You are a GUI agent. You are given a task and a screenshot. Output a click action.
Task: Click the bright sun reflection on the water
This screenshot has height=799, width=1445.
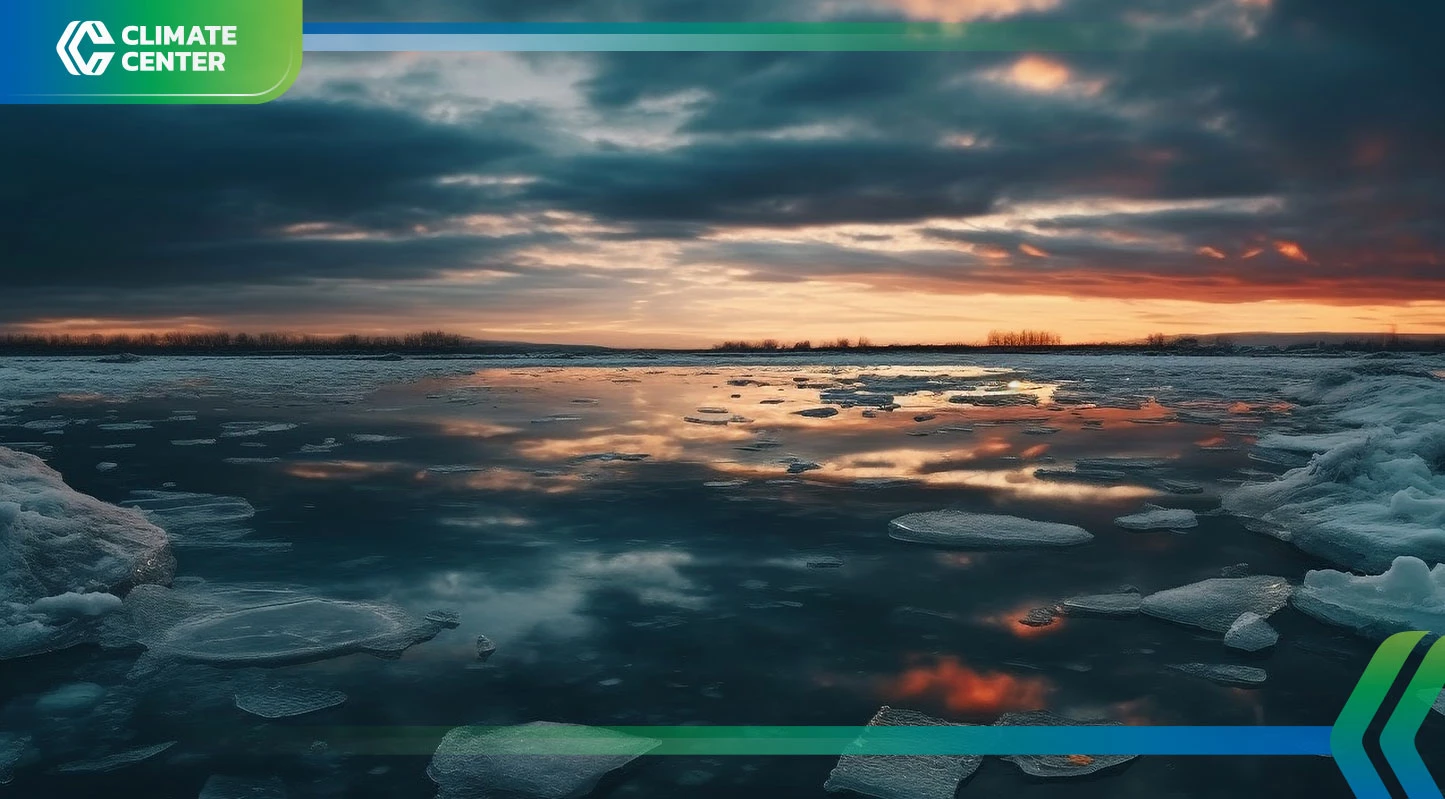[1013, 385]
